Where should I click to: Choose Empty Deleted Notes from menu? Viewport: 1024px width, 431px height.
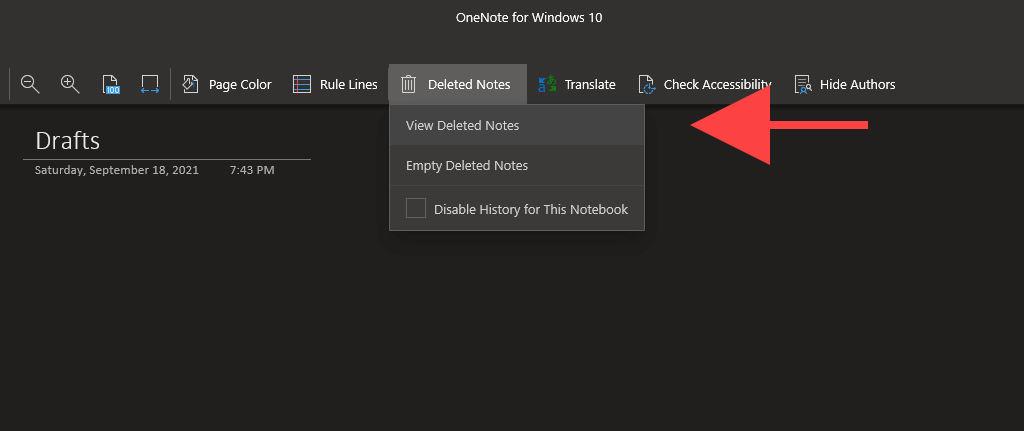tap(466, 166)
